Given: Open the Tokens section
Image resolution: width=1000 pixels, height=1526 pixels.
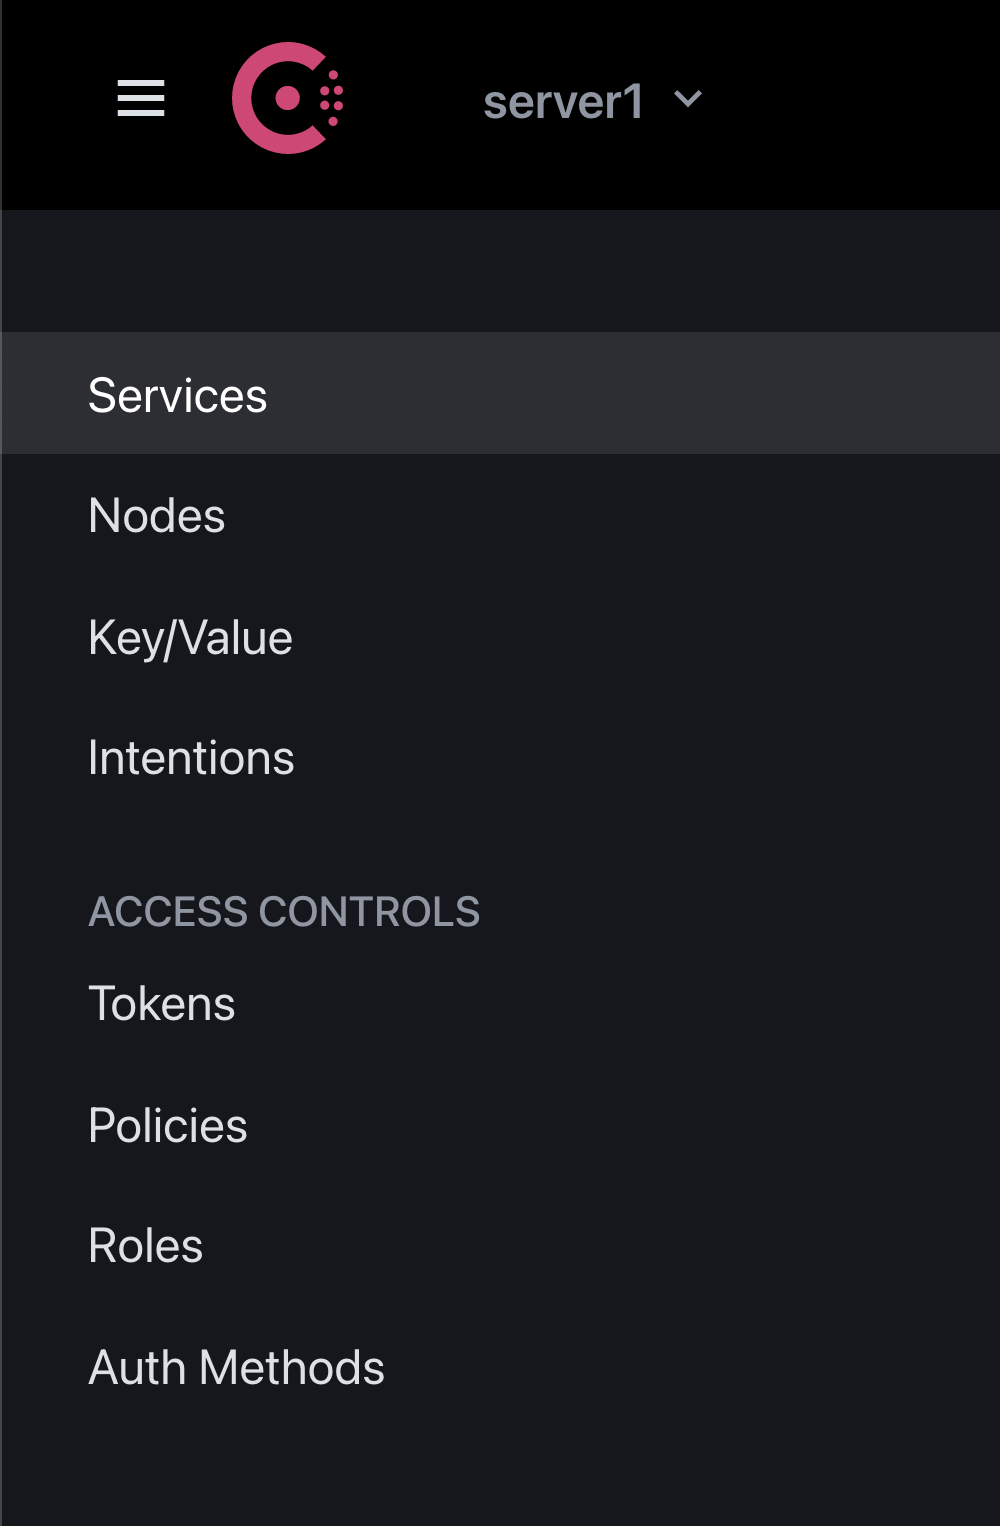Looking at the screenshot, I should click(162, 1004).
